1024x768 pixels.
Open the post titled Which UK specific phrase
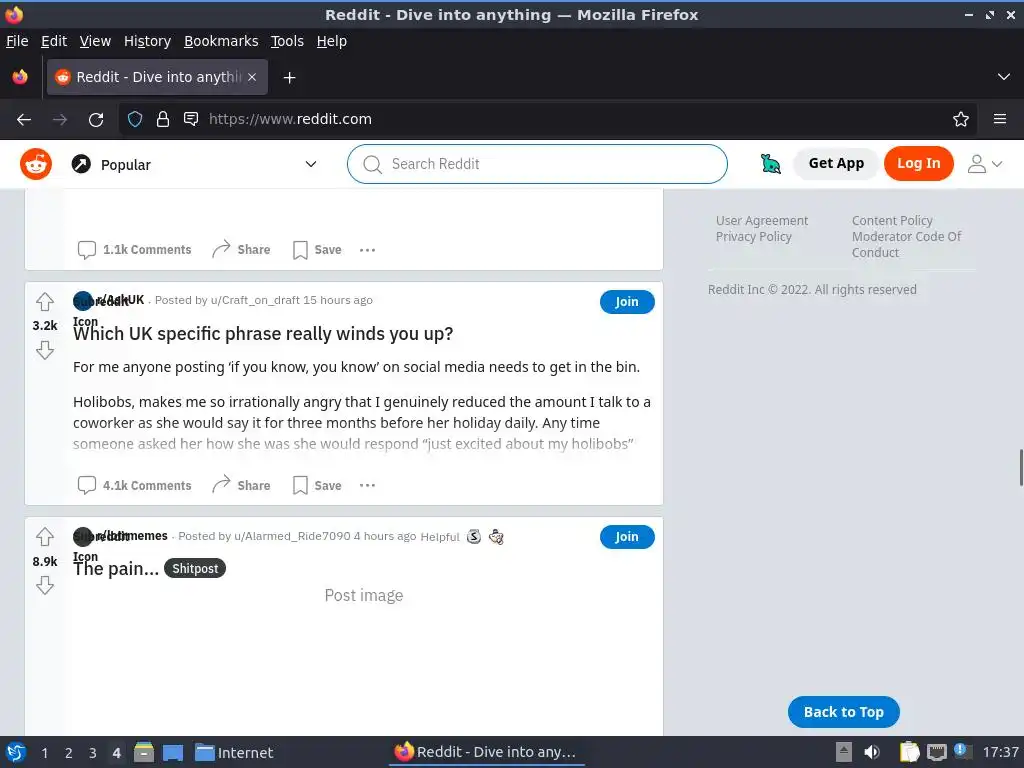[263, 334]
